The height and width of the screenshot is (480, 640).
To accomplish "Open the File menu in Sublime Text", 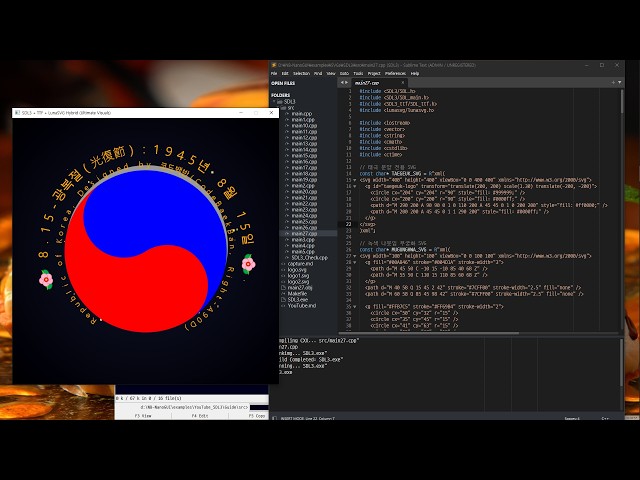I will (x=274, y=73).
